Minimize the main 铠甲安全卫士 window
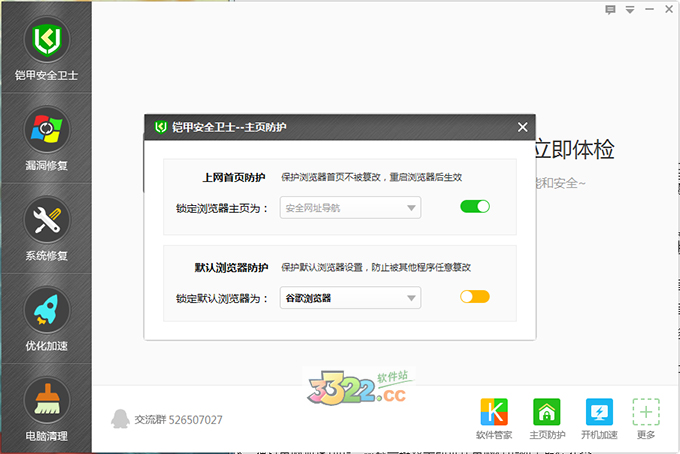This screenshot has width=680, height=454. 649,9
